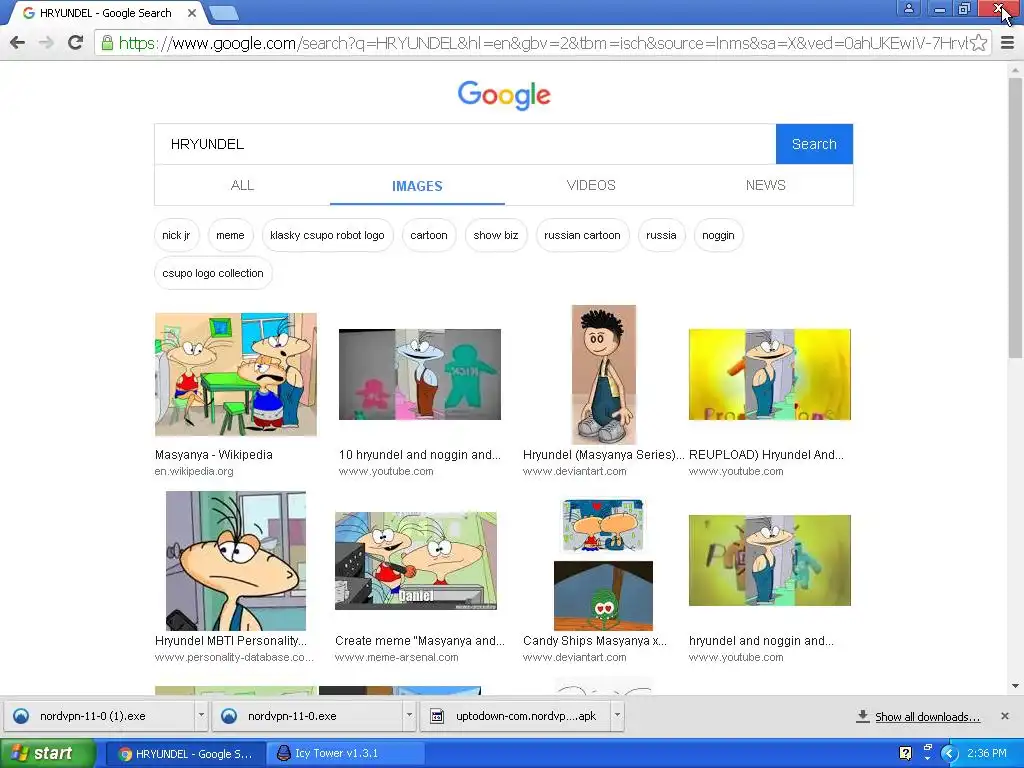The height and width of the screenshot is (768, 1024).
Task: Click the address bar URL
Action: pos(542,43)
